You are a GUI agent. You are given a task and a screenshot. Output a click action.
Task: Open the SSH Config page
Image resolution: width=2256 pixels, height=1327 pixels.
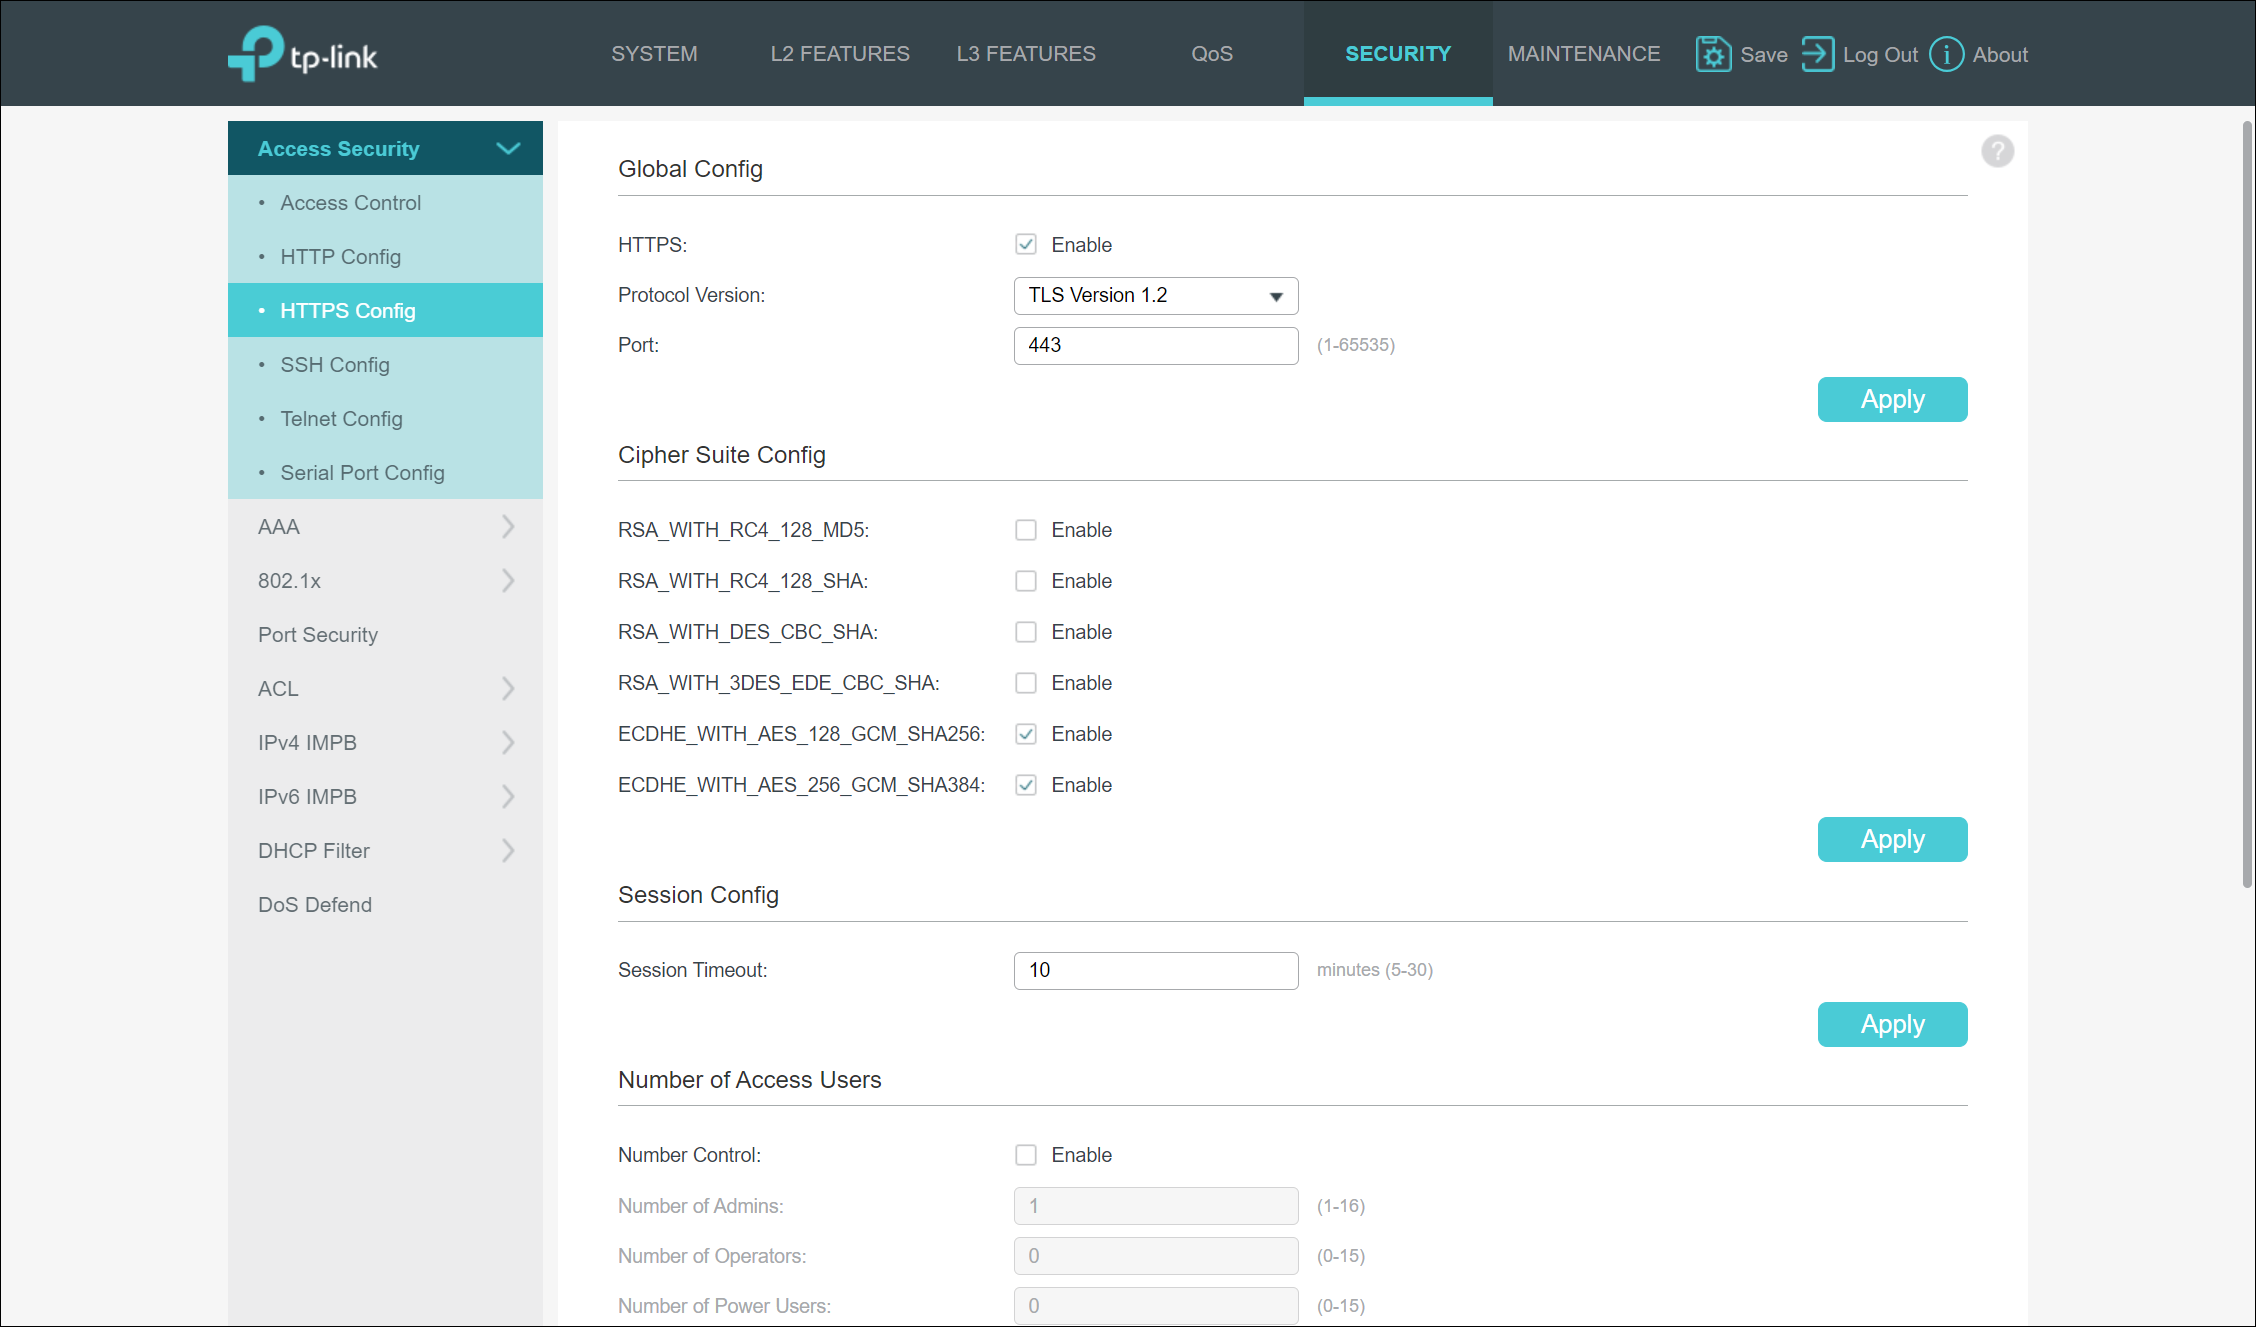pos(335,365)
